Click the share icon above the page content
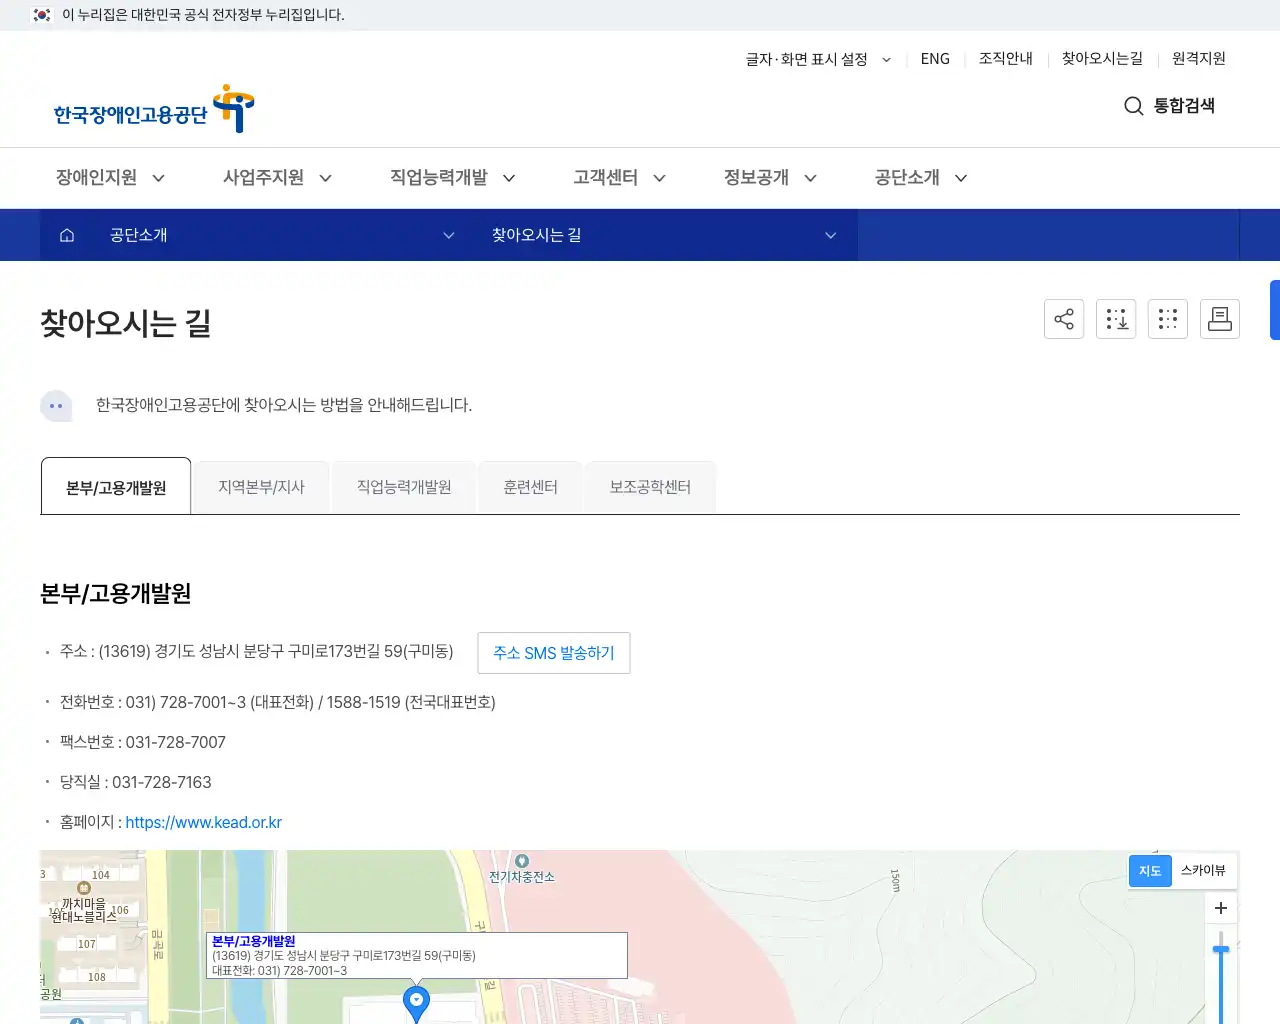 coord(1063,318)
